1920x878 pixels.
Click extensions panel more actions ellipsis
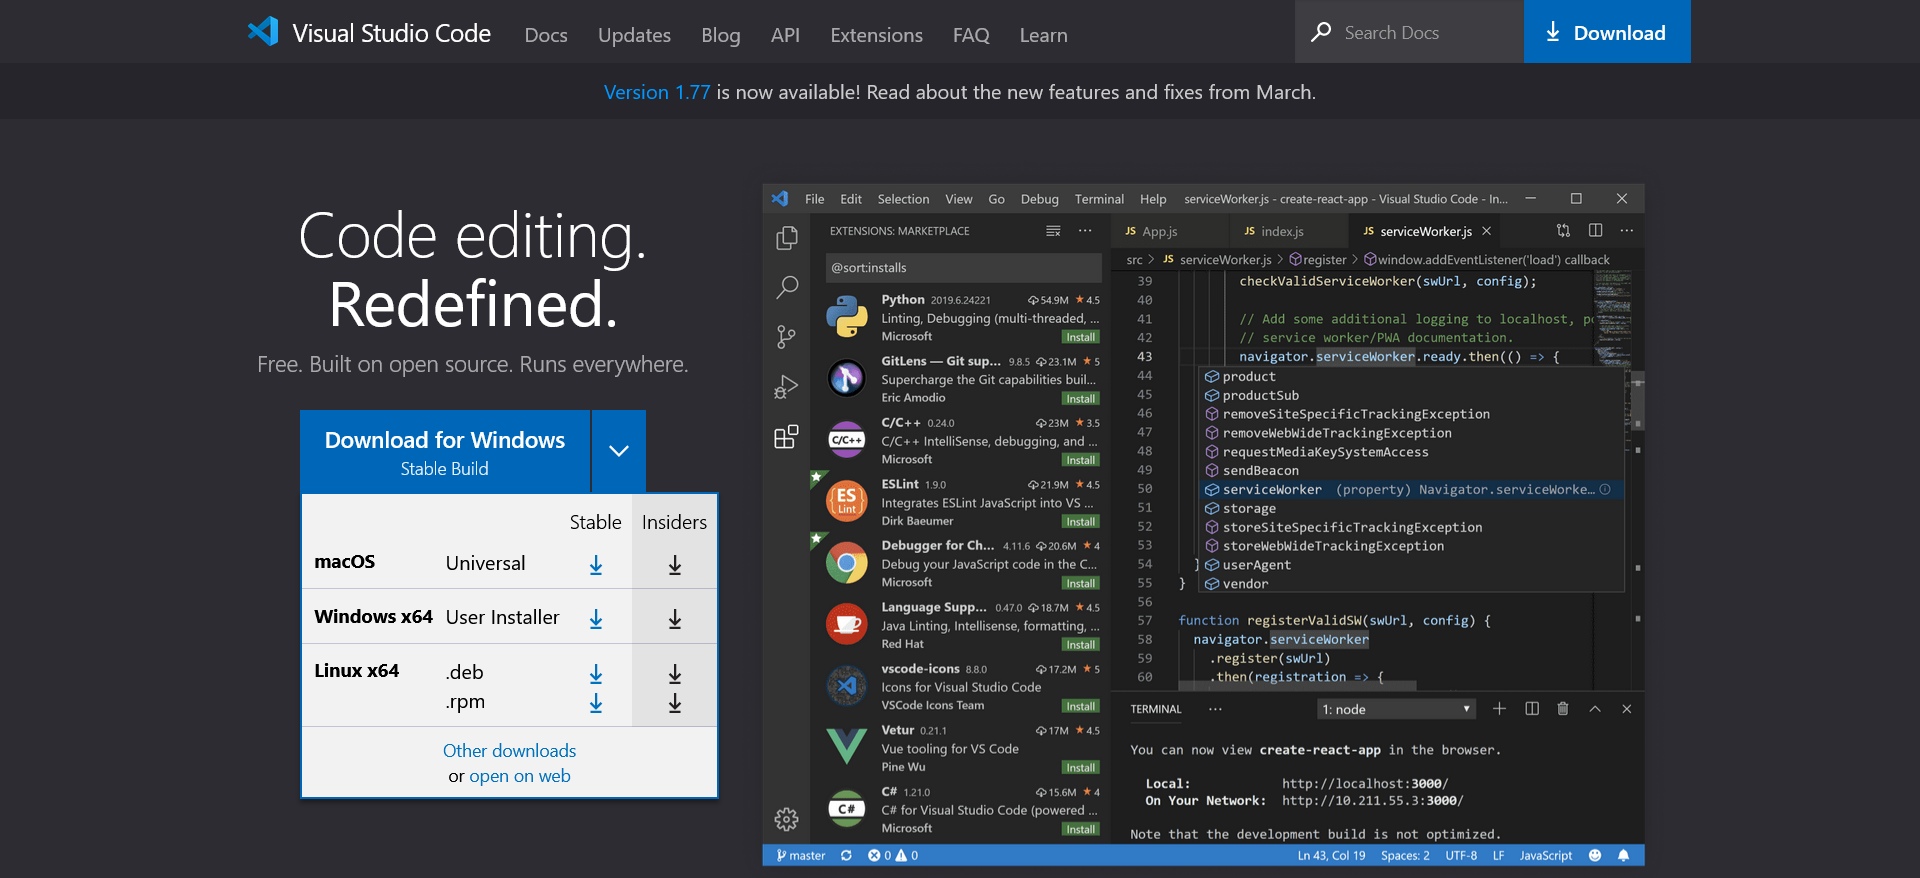(x=1085, y=231)
